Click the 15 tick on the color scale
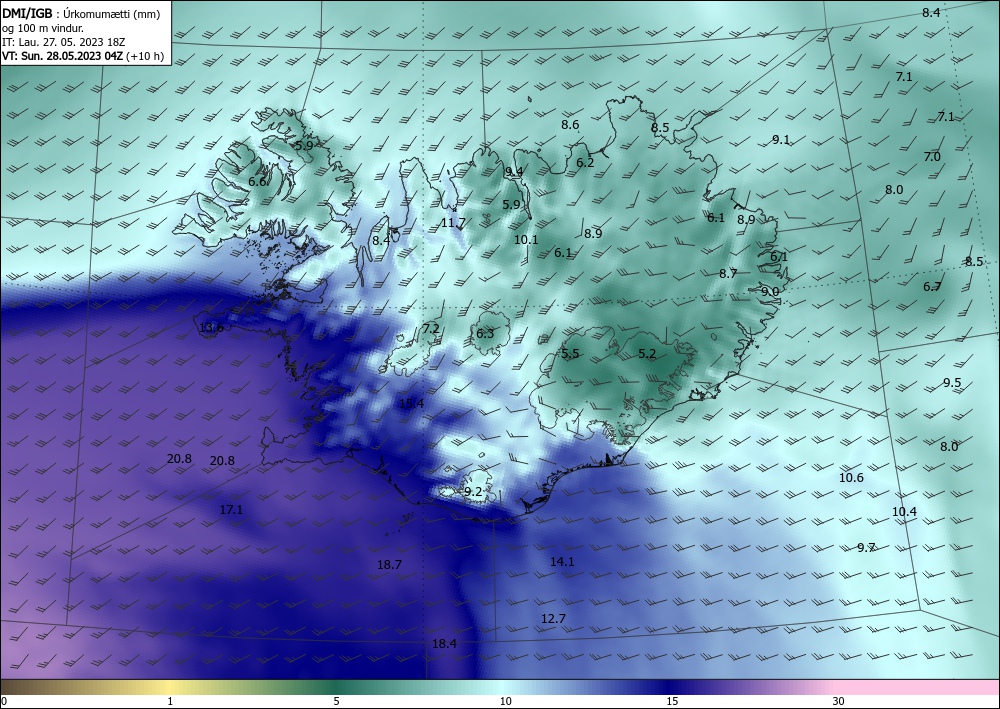Image resolution: width=1000 pixels, height=709 pixels. click(672, 701)
